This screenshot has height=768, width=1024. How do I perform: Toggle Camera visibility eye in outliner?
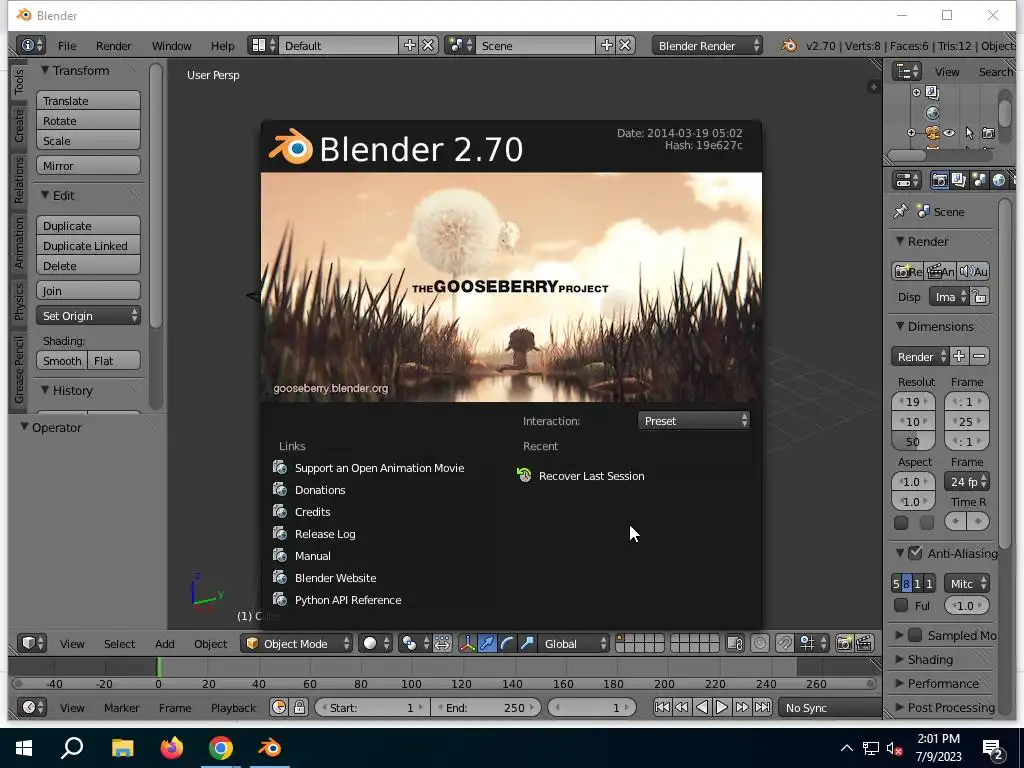coord(950,133)
